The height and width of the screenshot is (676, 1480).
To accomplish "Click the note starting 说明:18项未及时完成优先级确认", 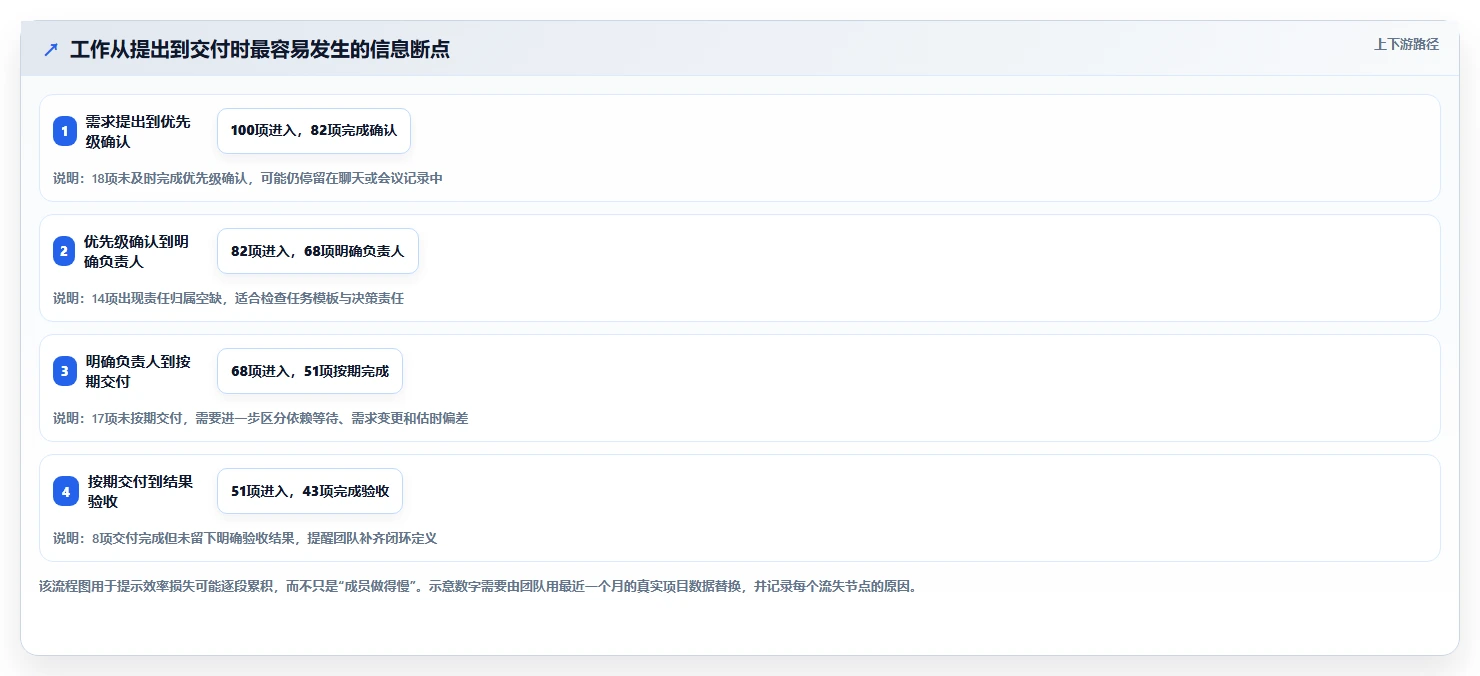I will coord(248,178).
